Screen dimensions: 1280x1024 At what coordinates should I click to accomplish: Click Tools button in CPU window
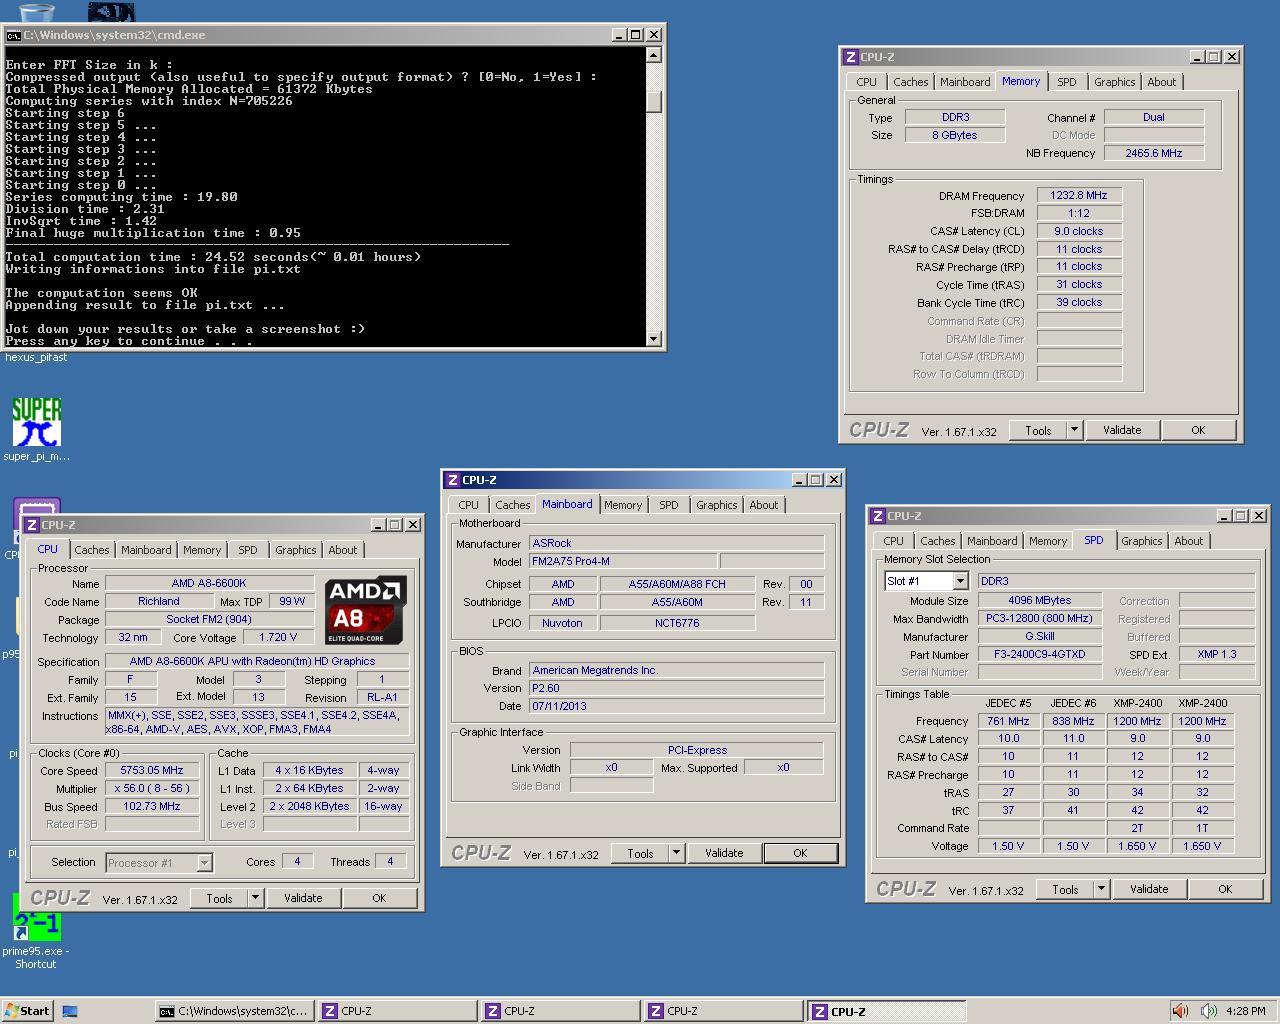pos(219,898)
